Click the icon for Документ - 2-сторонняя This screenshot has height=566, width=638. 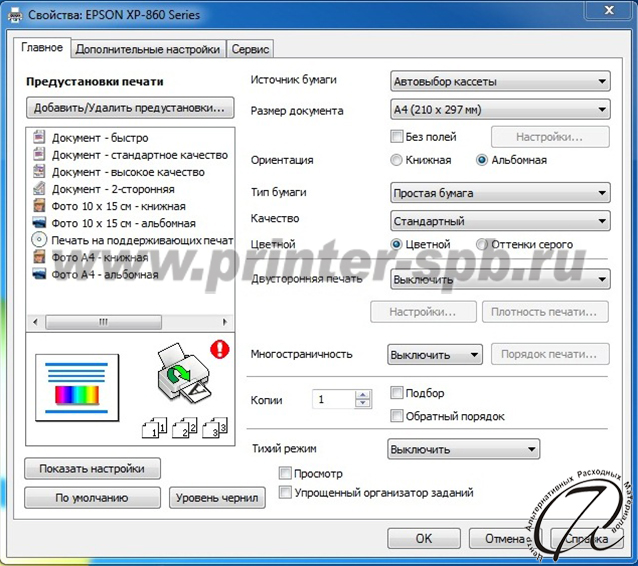coord(39,188)
